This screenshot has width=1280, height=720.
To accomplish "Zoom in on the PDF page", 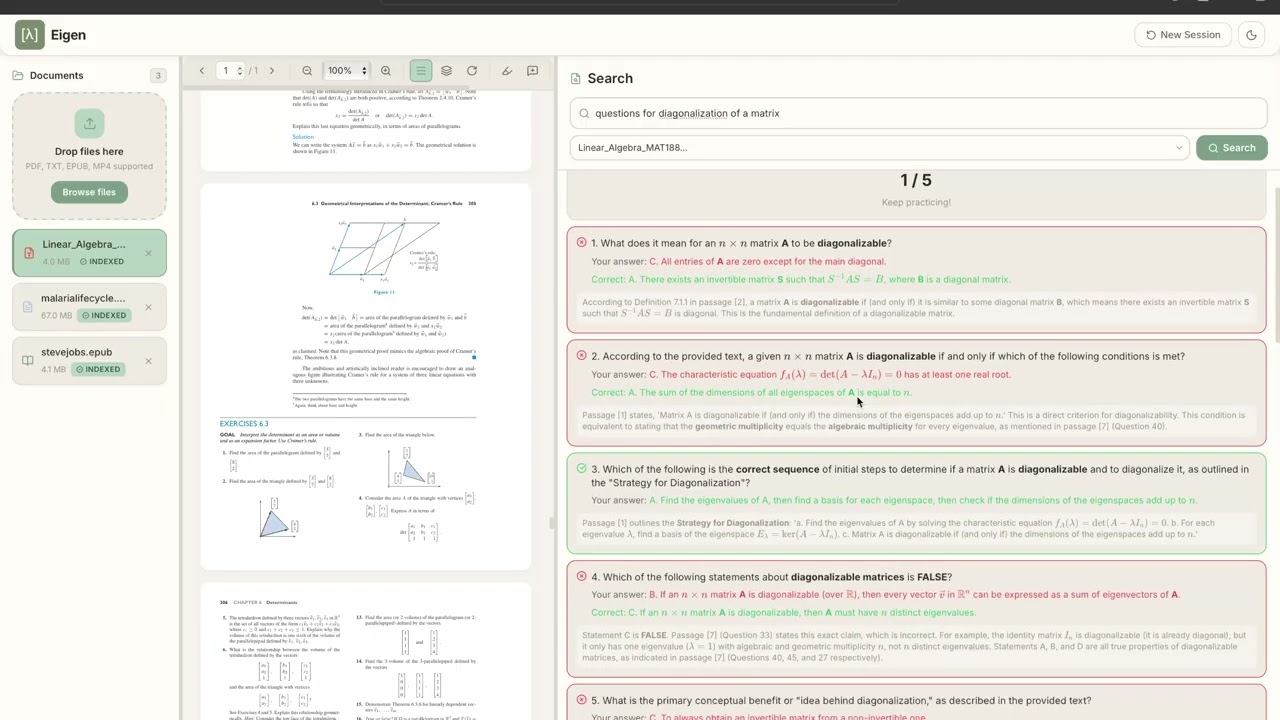I will click(x=385, y=70).
